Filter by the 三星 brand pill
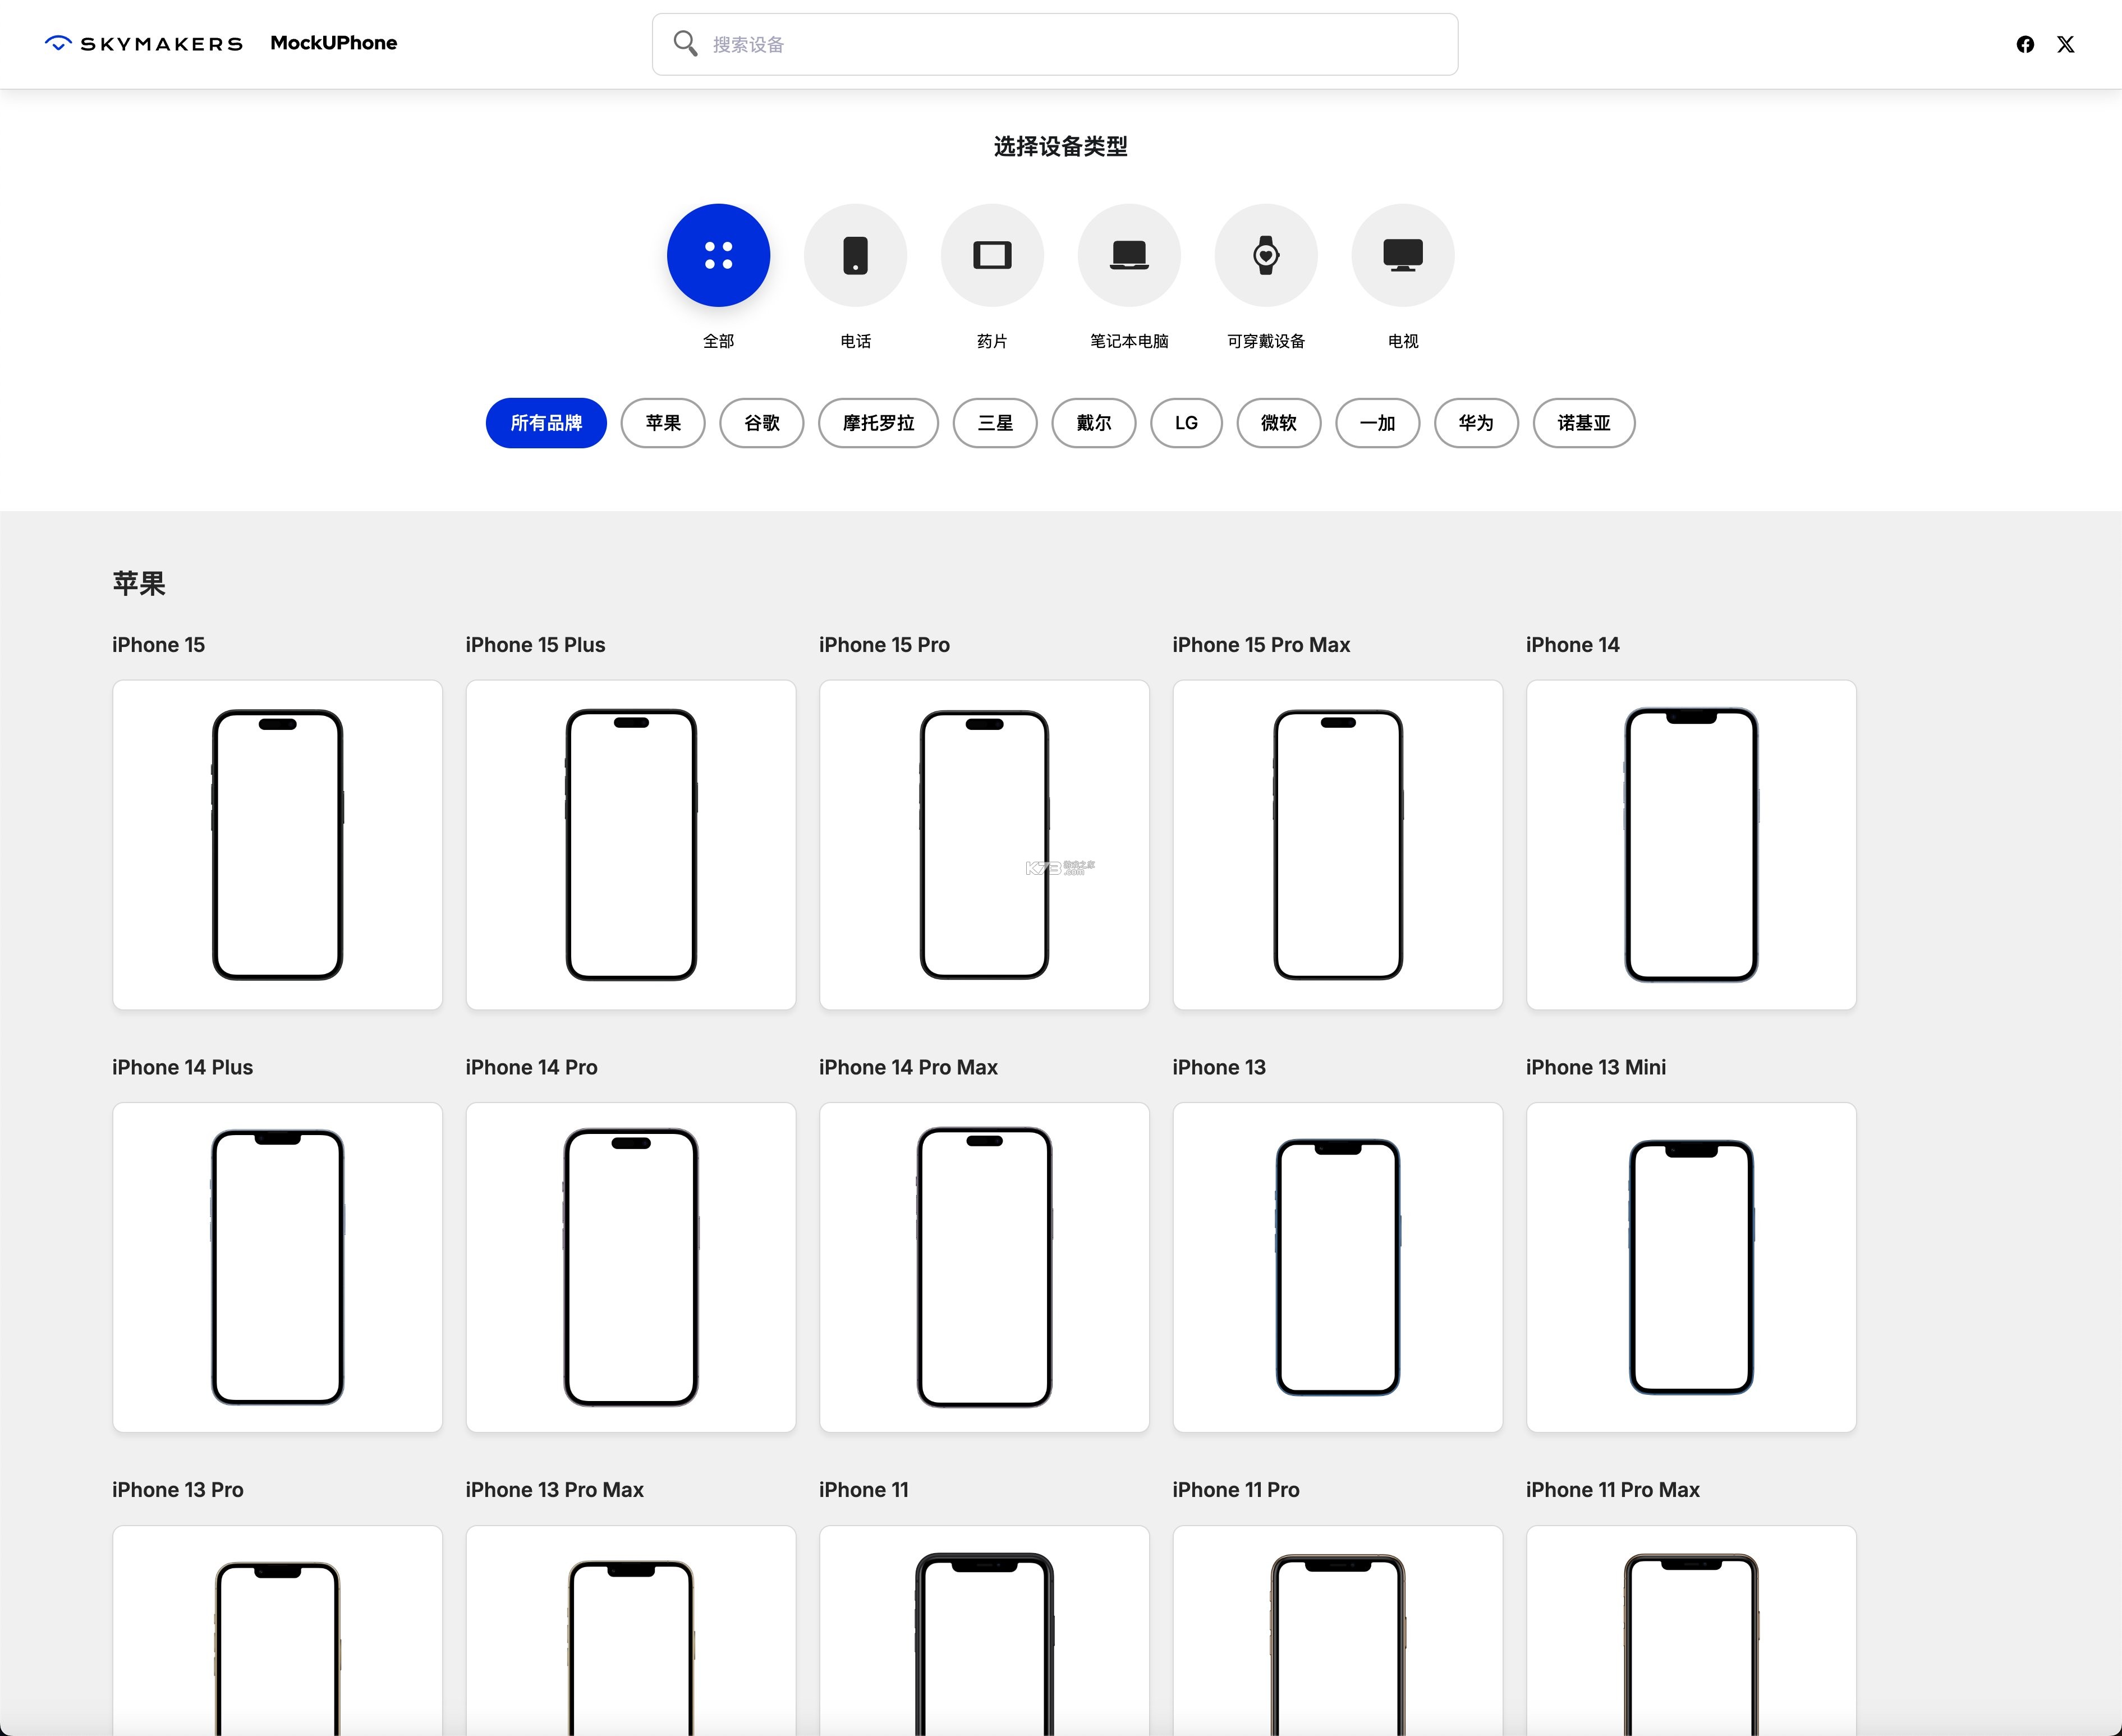Viewport: 2122px width, 1736px height. click(x=995, y=423)
